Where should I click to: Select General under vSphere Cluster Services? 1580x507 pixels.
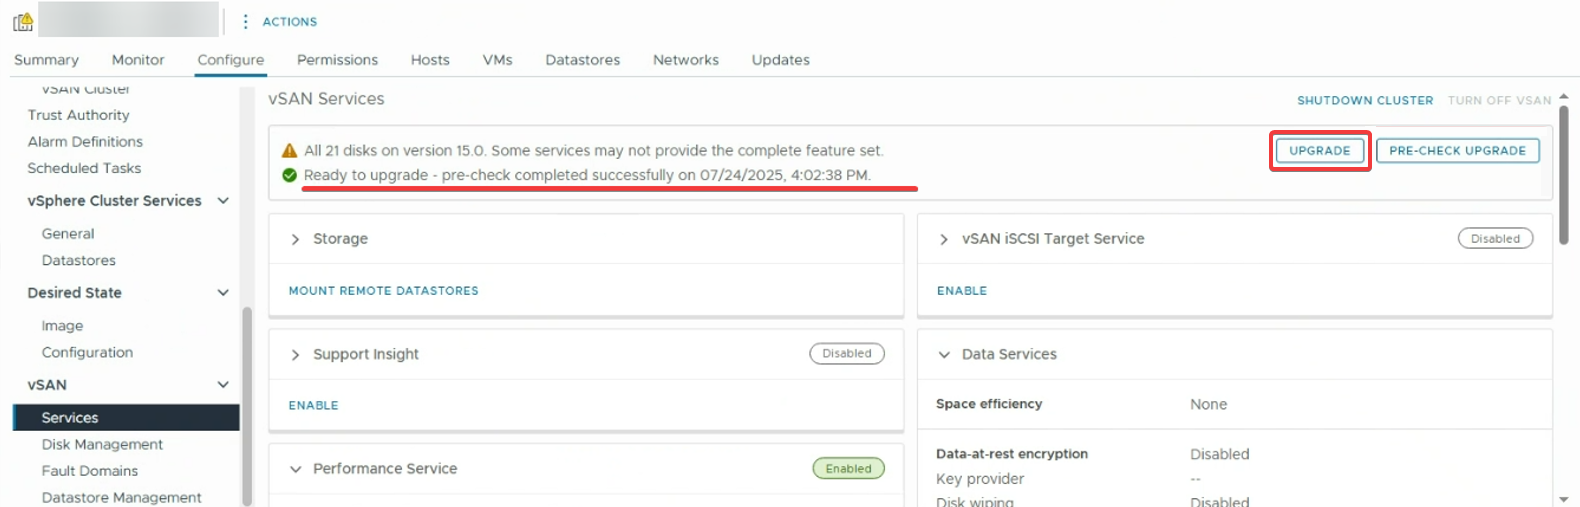(68, 234)
